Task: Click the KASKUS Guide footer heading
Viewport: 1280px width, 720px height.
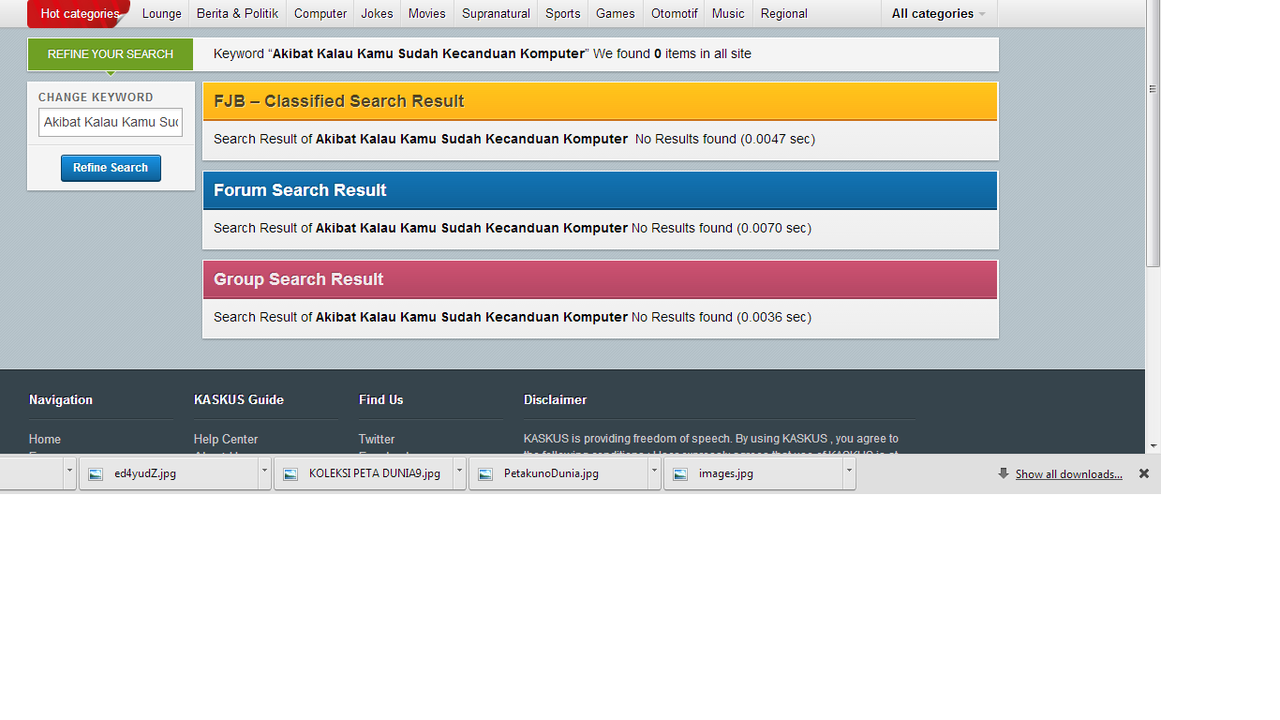Action: click(x=239, y=400)
